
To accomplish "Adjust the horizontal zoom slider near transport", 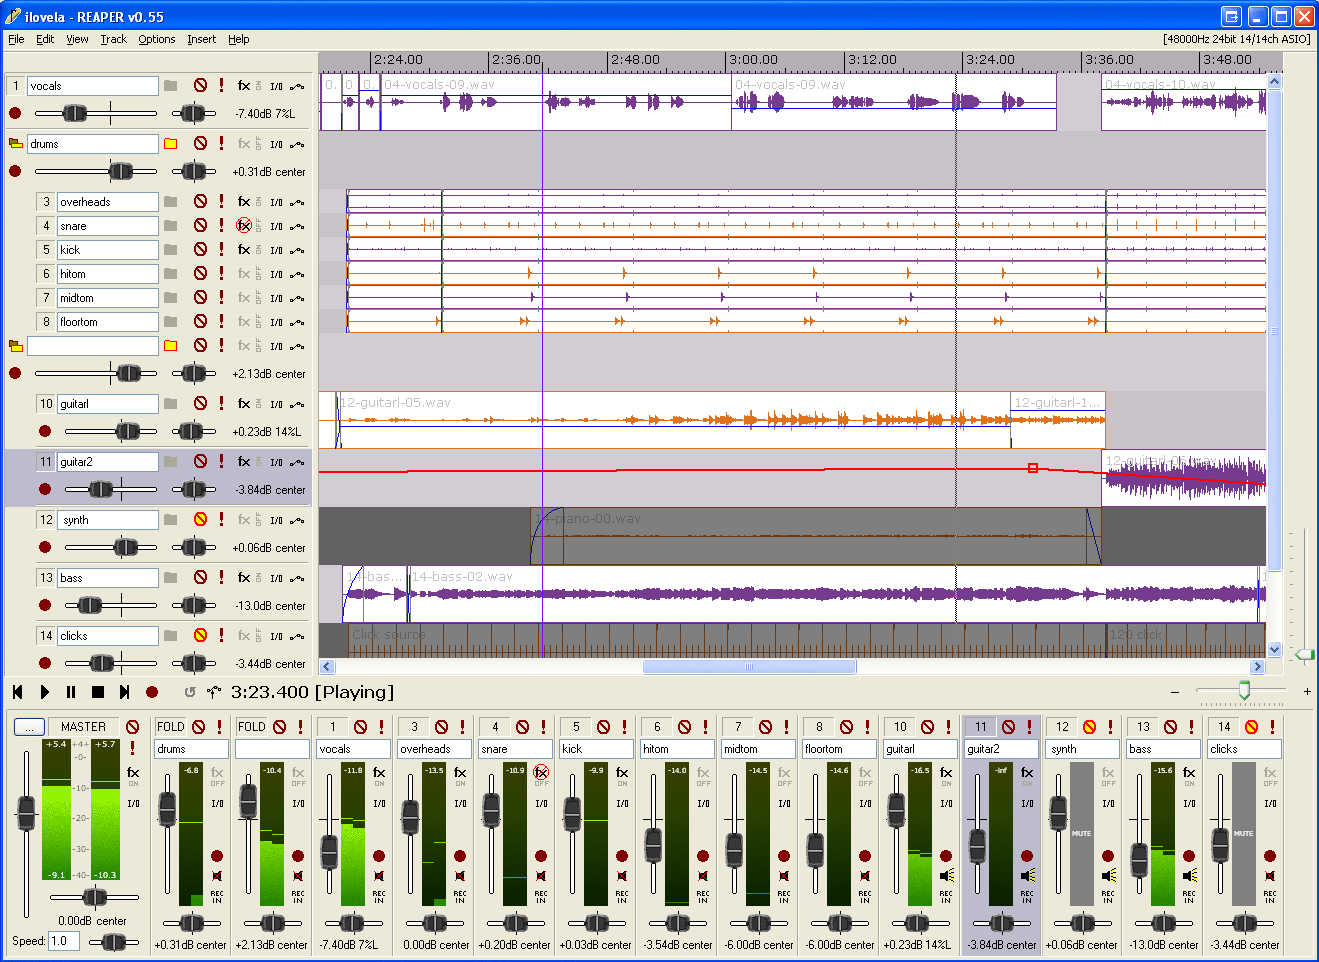I will (x=1244, y=691).
